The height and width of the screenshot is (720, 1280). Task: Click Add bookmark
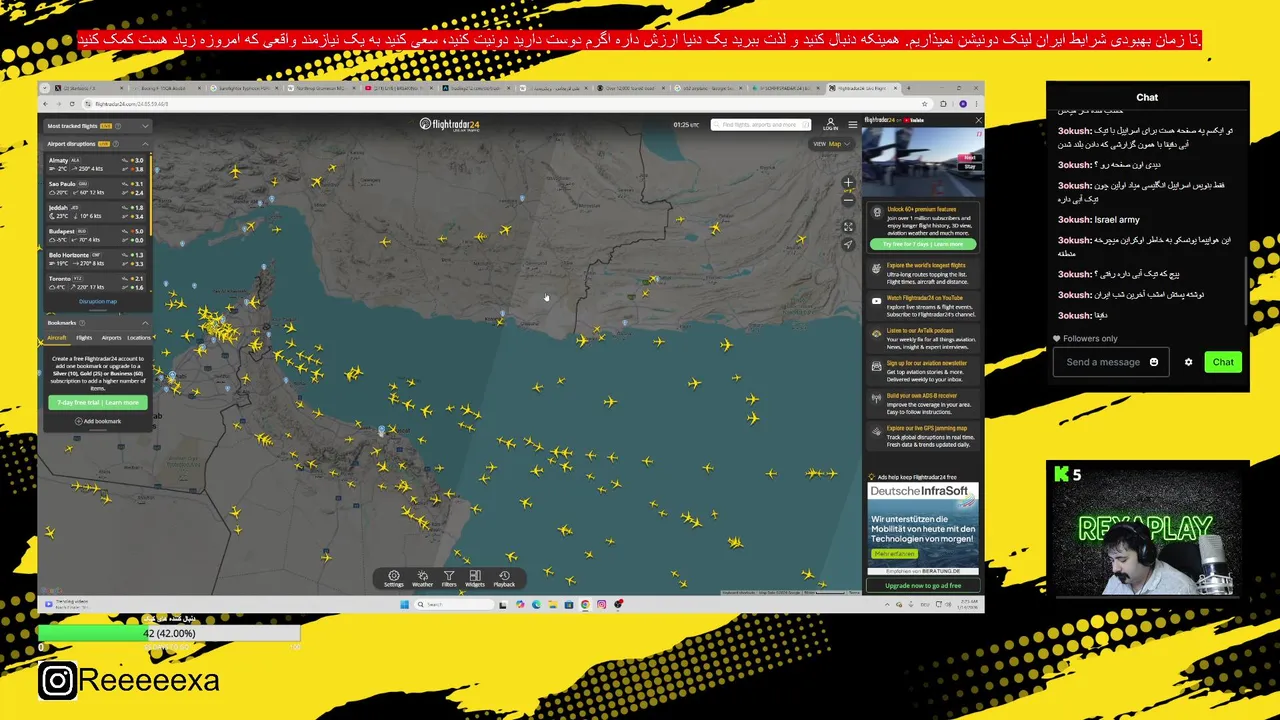tap(98, 421)
